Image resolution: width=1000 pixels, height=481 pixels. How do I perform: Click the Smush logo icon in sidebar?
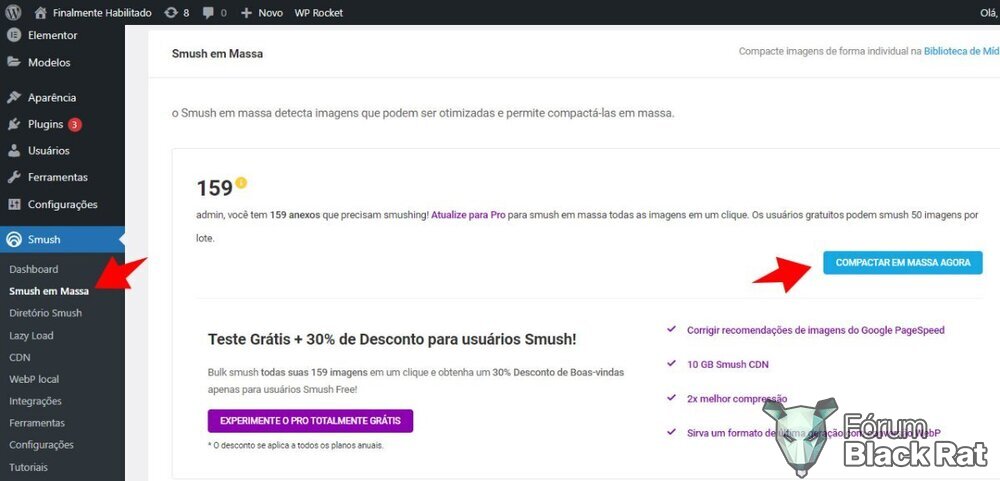click(x=13, y=240)
